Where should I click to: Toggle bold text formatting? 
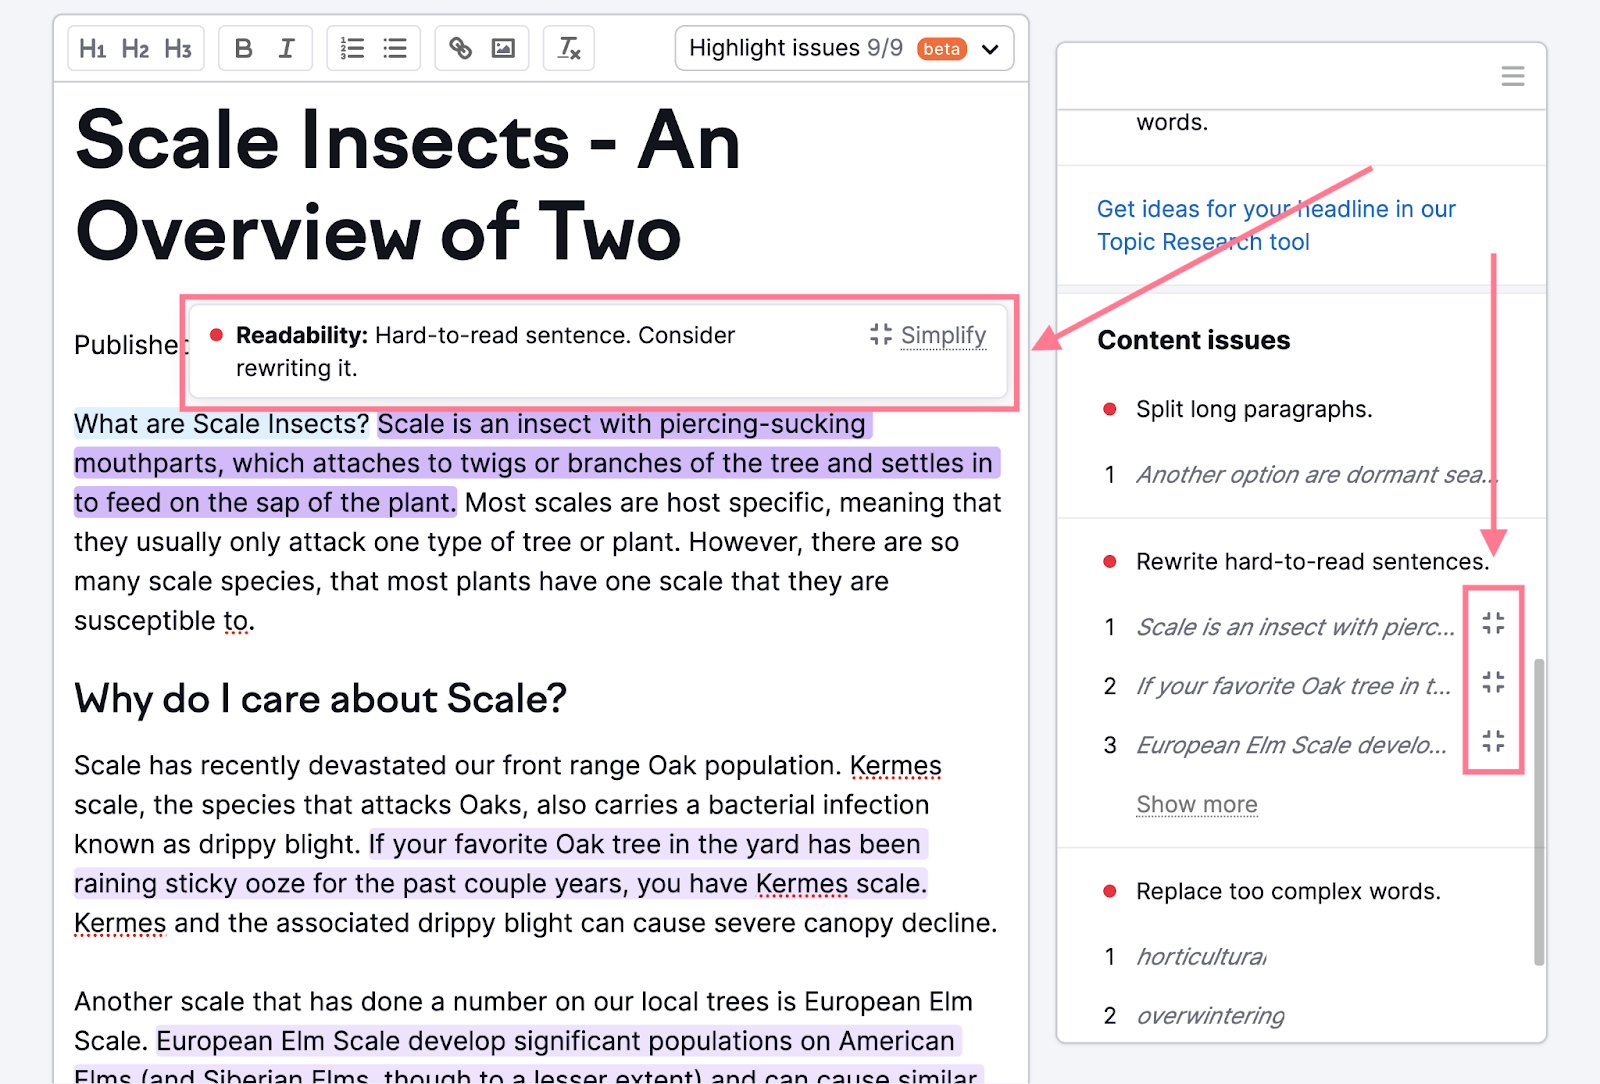243,48
